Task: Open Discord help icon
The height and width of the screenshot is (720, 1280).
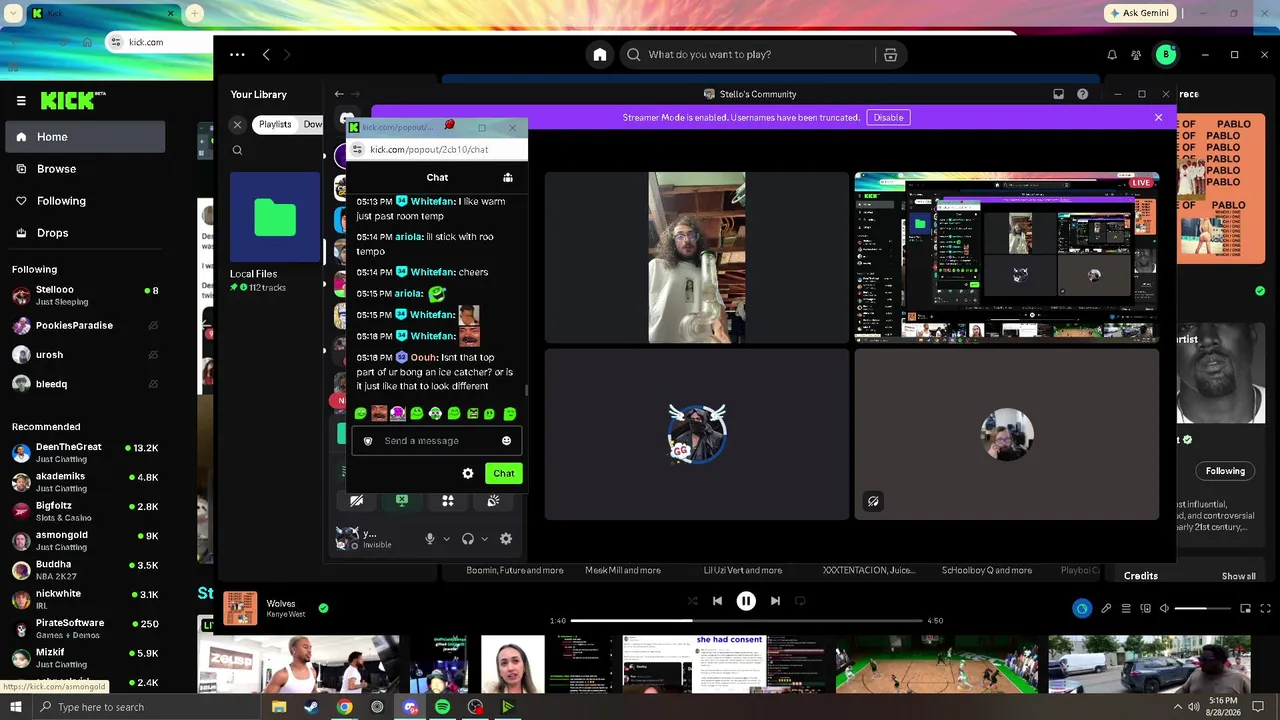Action: pyautogui.click(x=1082, y=94)
